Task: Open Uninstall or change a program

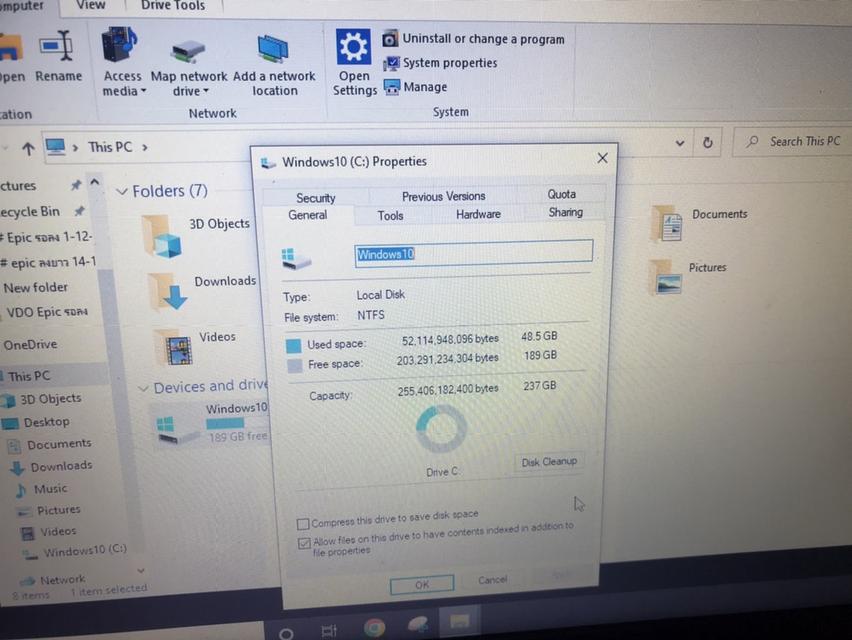Action: click(484, 39)
